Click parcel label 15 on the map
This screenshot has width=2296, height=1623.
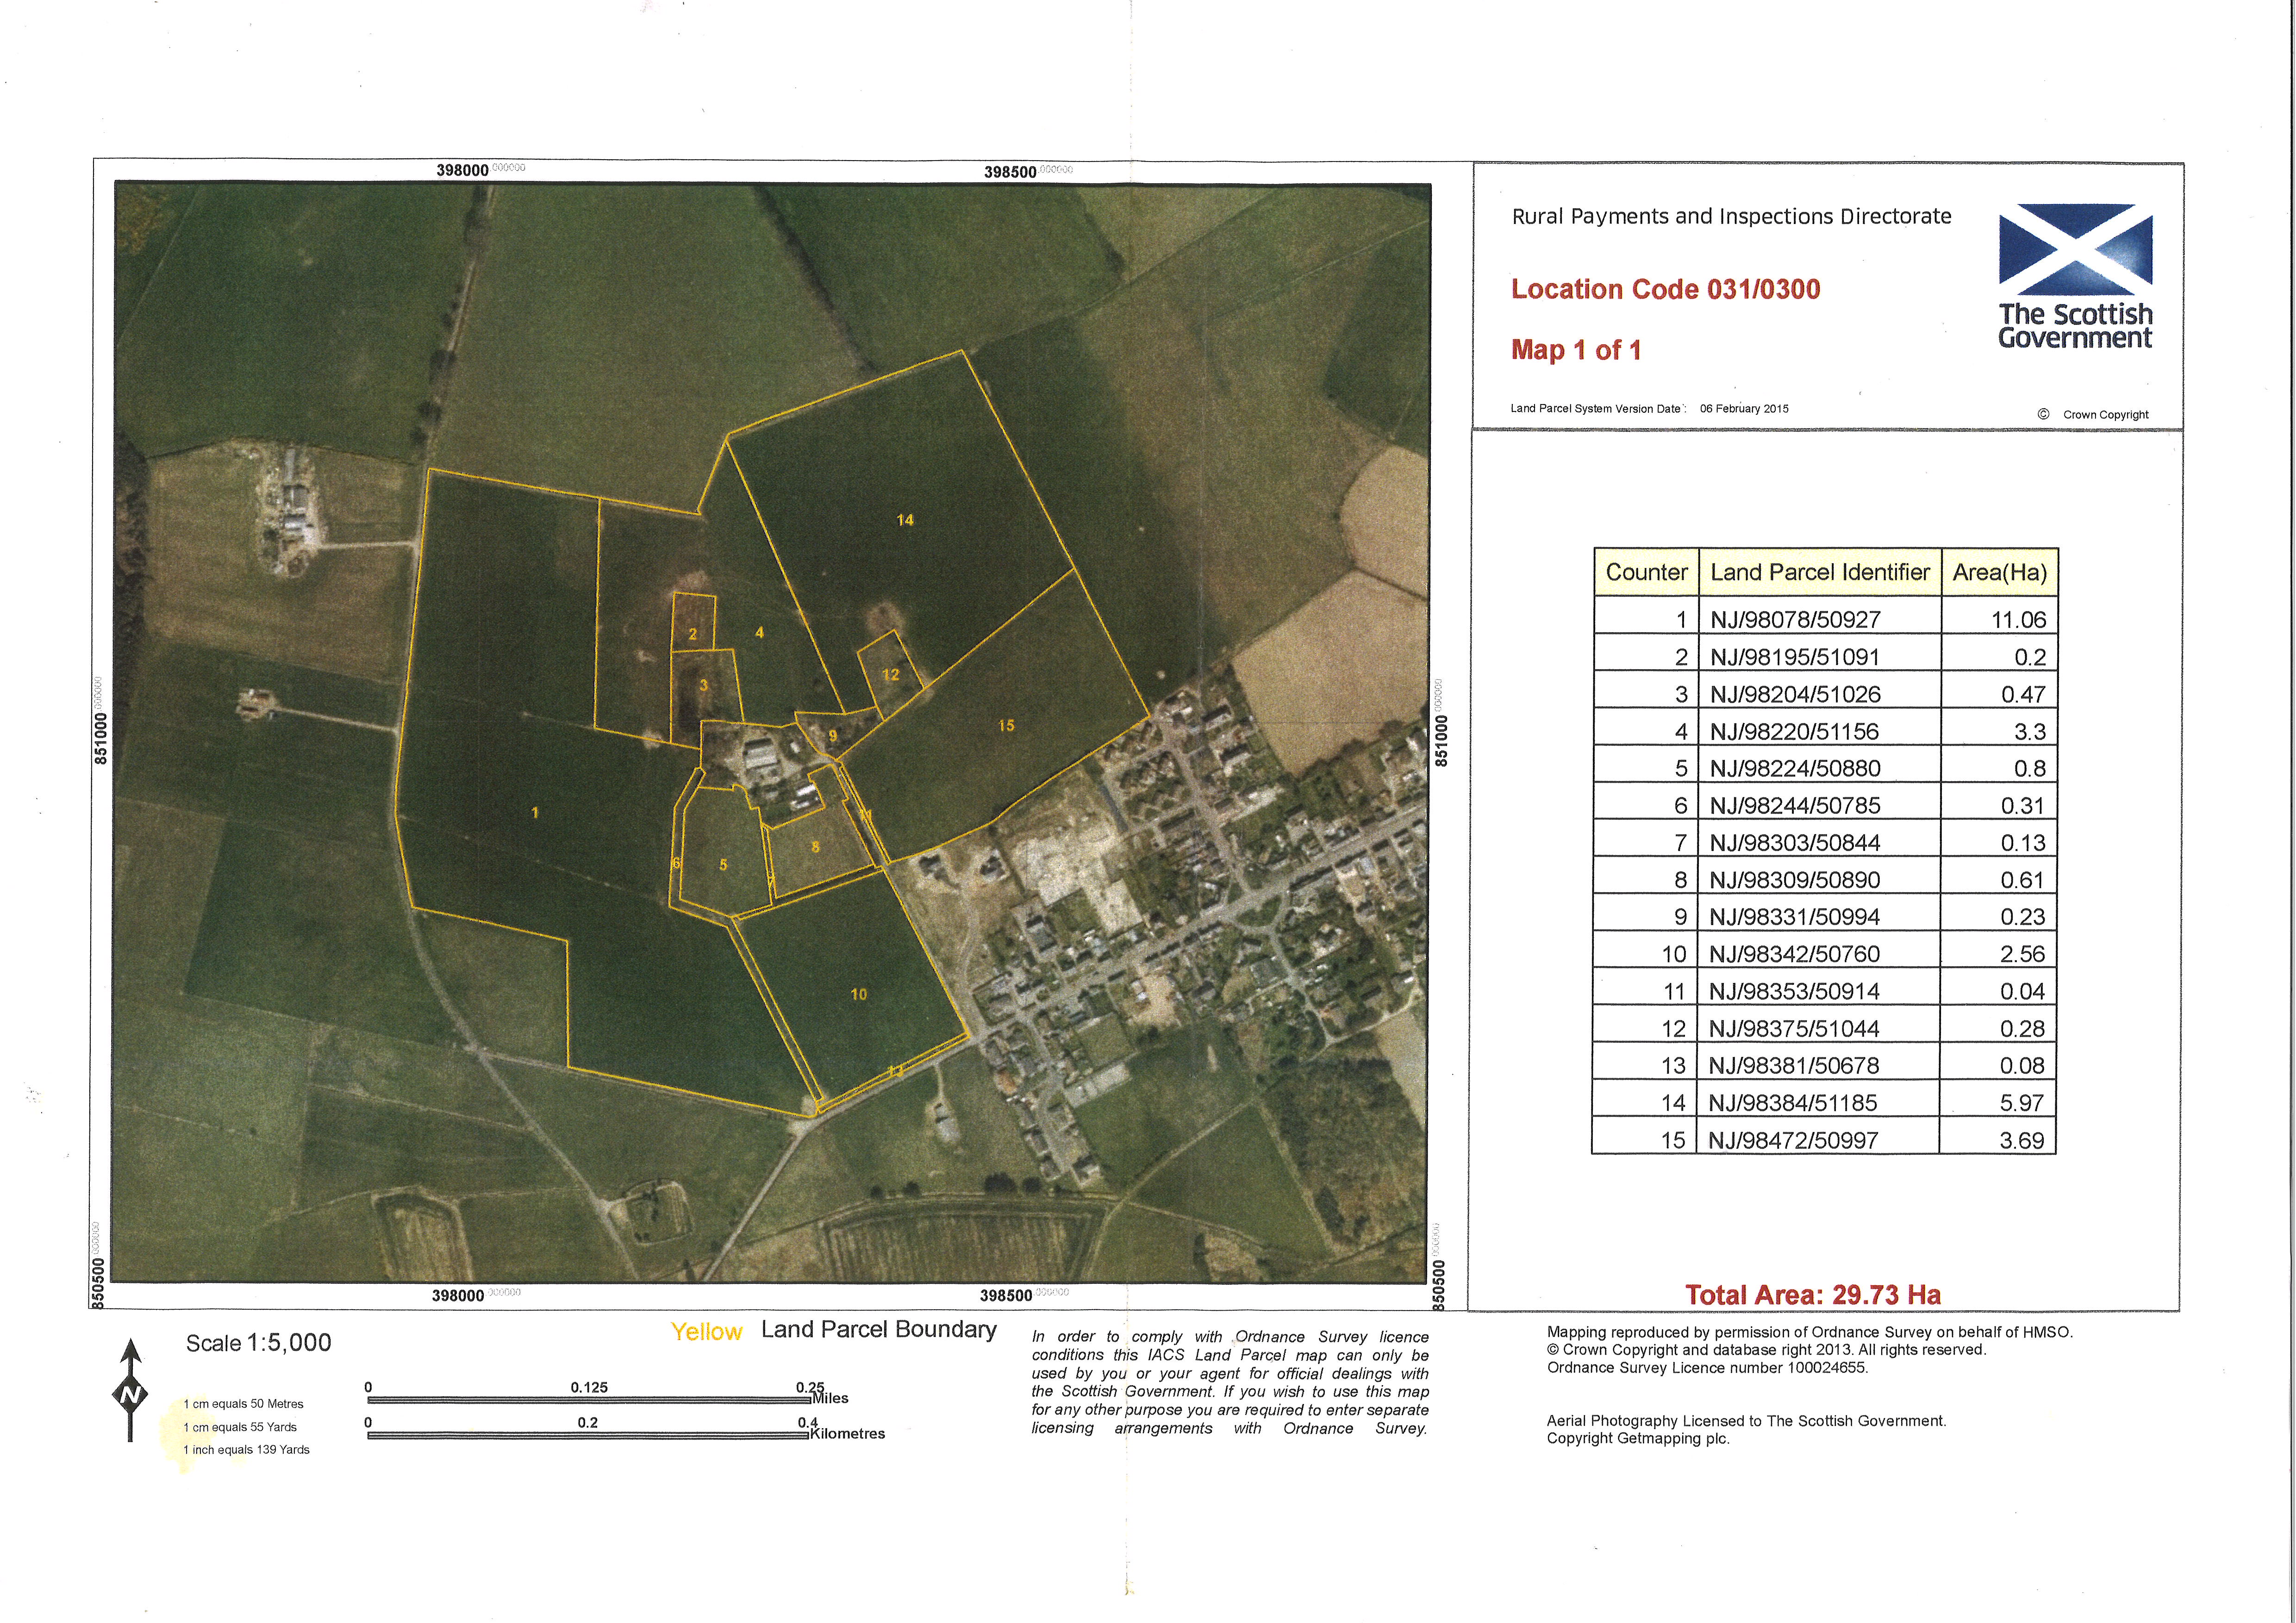(x=1006, y=725)
